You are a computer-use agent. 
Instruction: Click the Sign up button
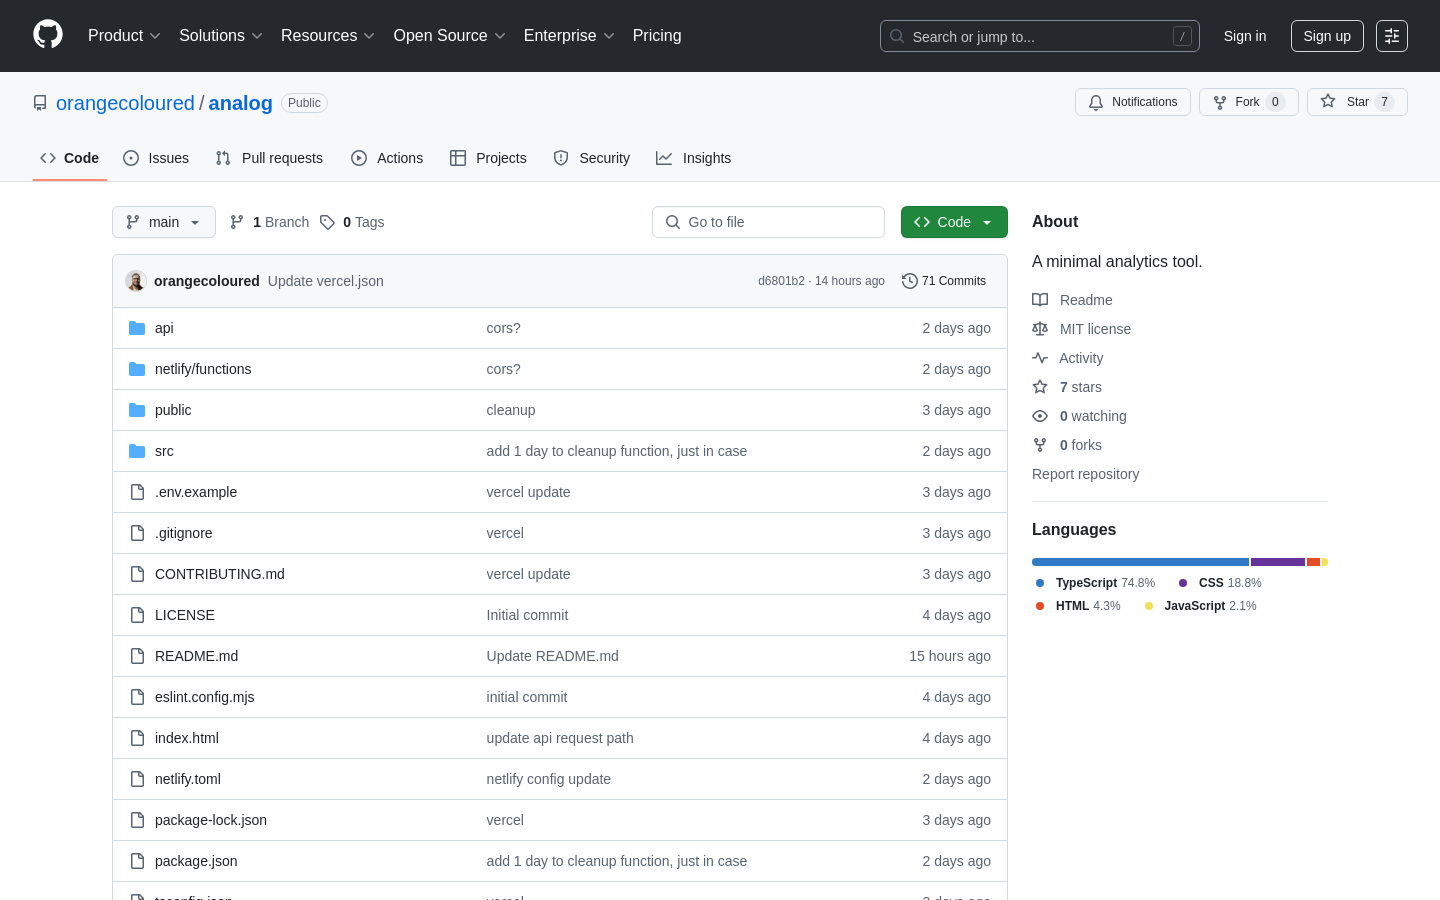[x=1327, y=36]
